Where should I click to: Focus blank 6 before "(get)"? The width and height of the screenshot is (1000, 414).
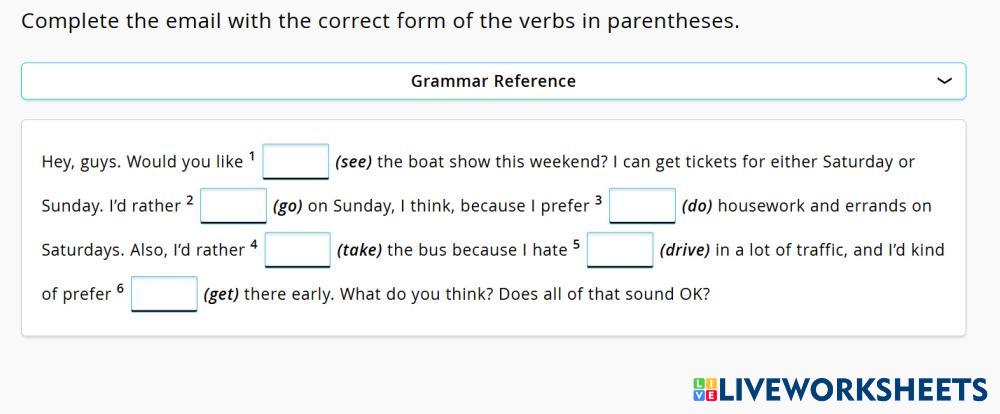pos(164,294)
